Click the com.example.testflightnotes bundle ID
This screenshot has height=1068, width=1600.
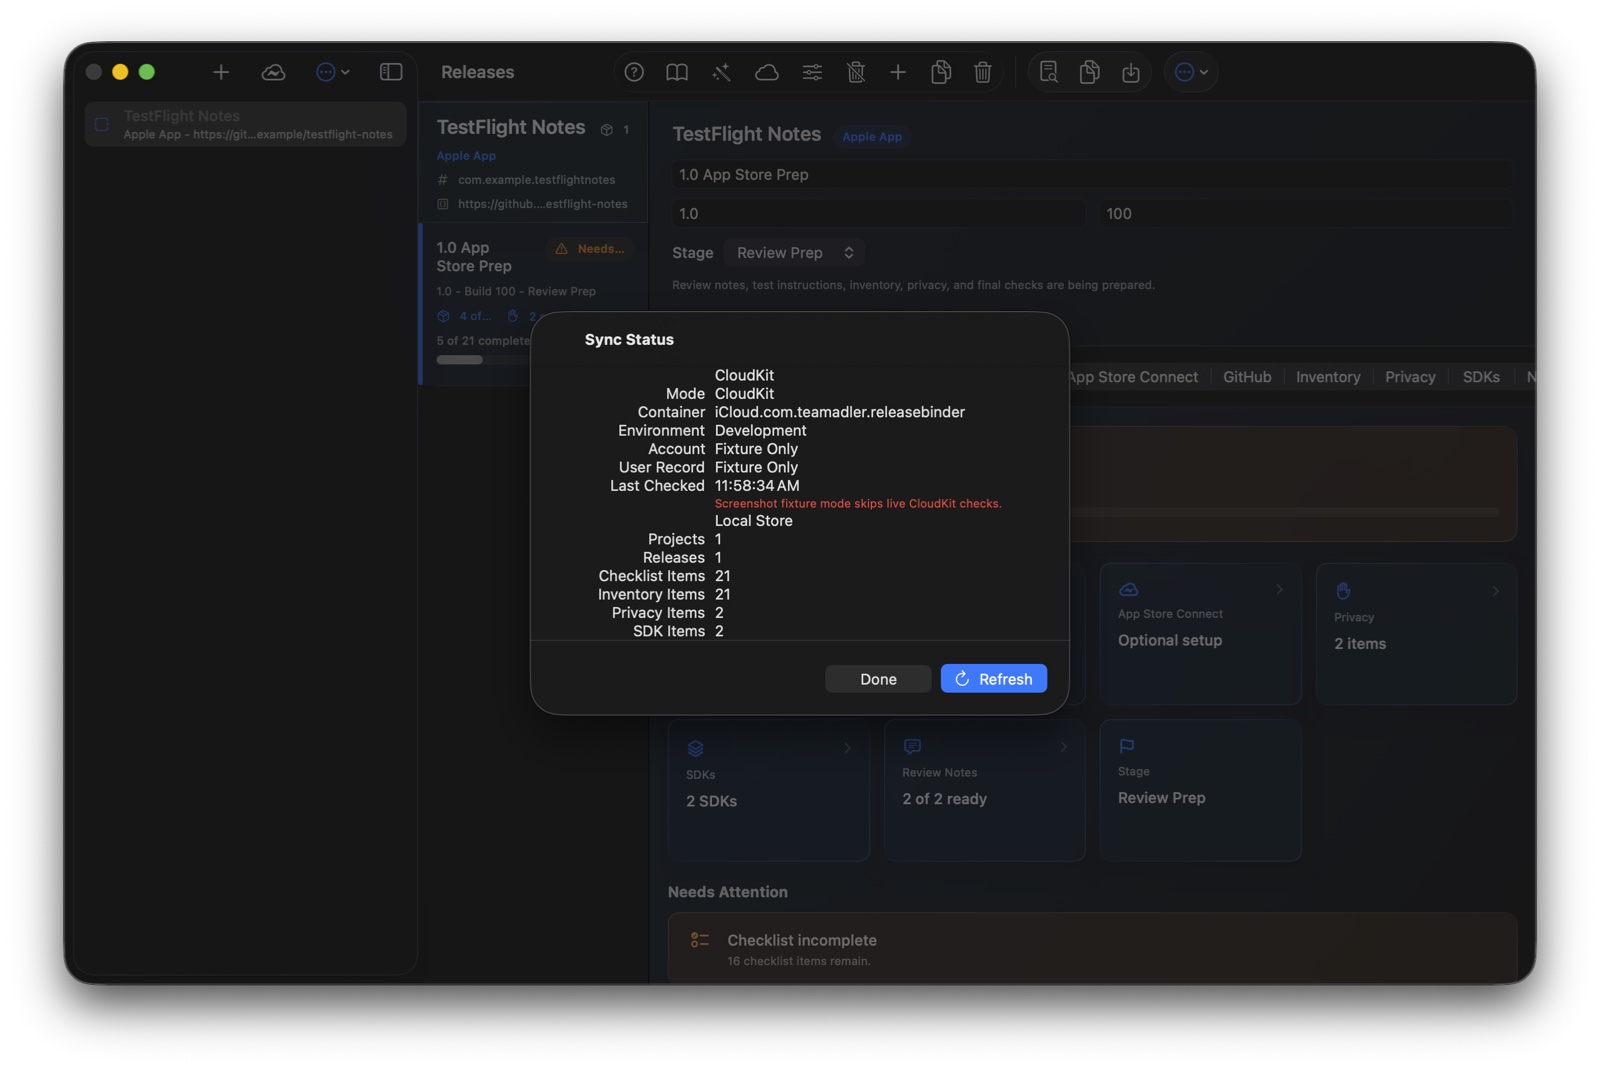click(x=536, y=180)
